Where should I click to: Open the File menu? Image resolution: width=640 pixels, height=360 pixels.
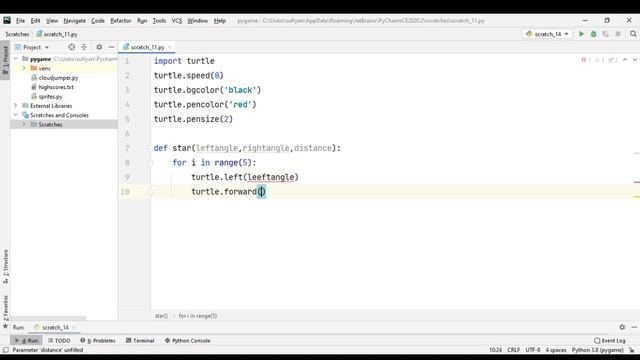coord(20,20)
